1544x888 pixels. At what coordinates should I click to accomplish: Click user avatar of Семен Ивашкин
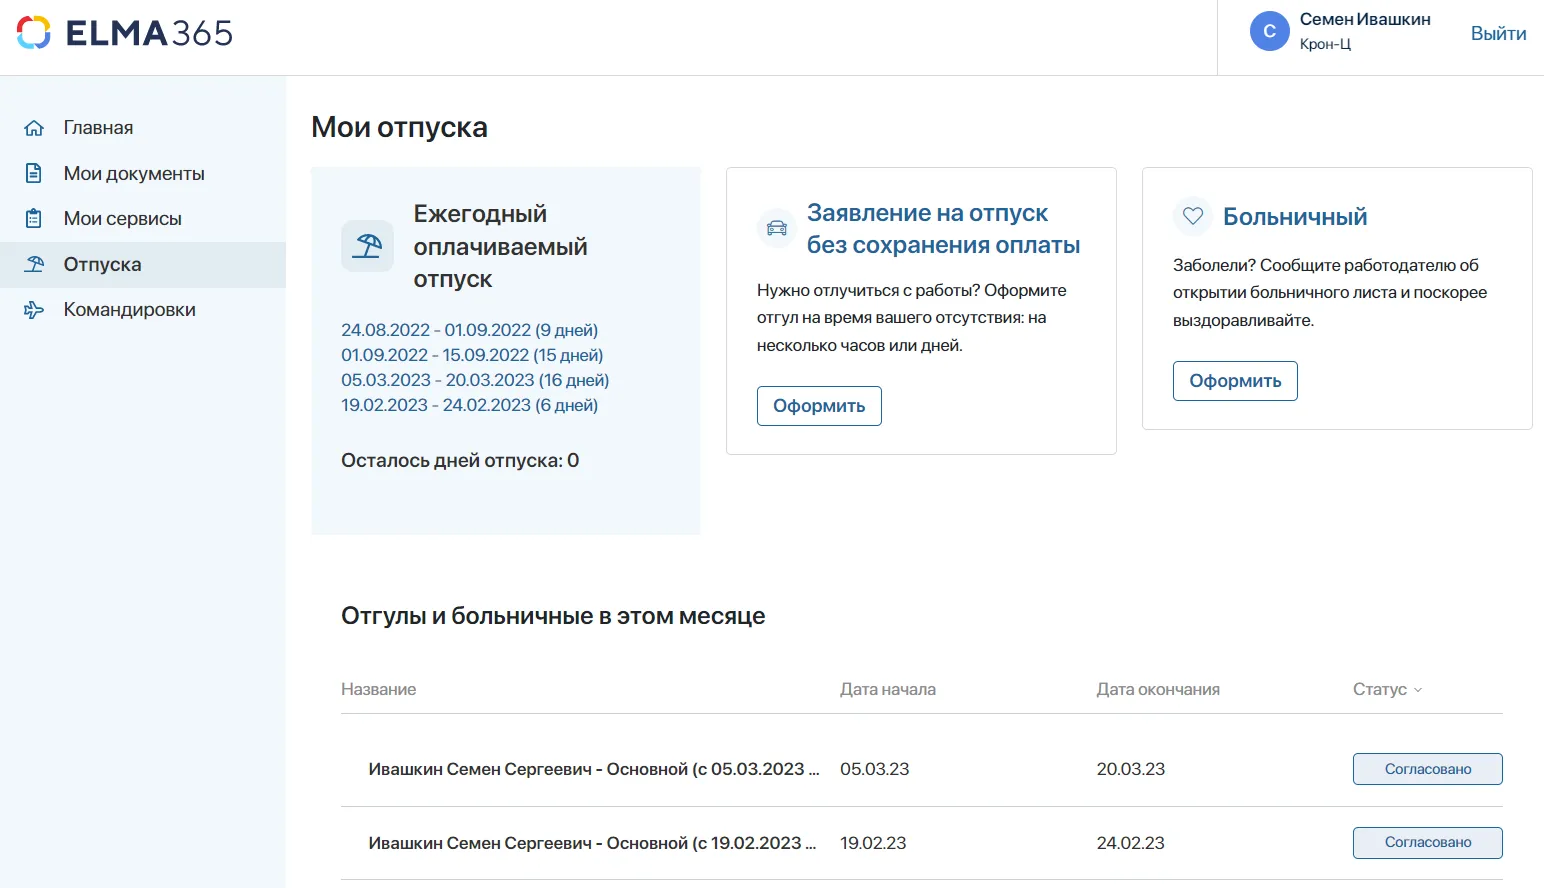[1269, 31]
